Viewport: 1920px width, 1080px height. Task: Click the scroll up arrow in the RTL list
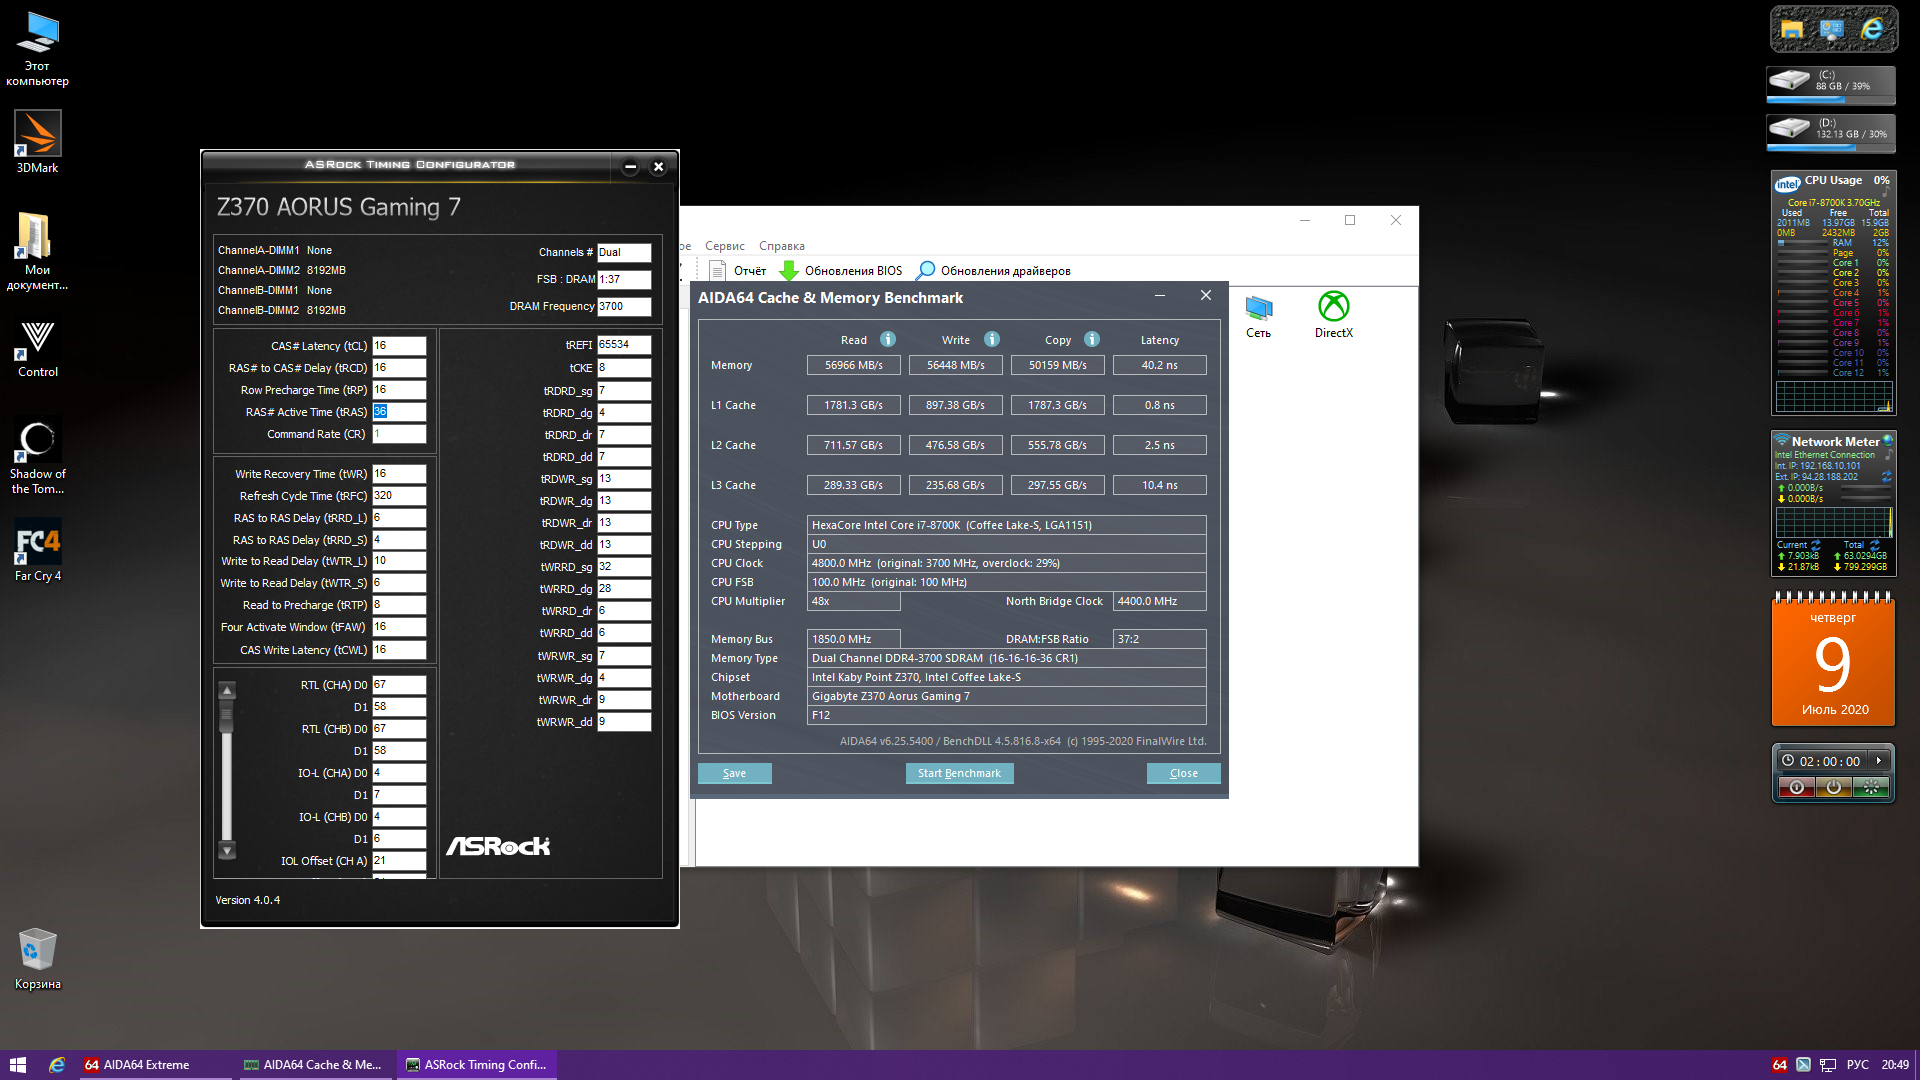click(227, 690)
